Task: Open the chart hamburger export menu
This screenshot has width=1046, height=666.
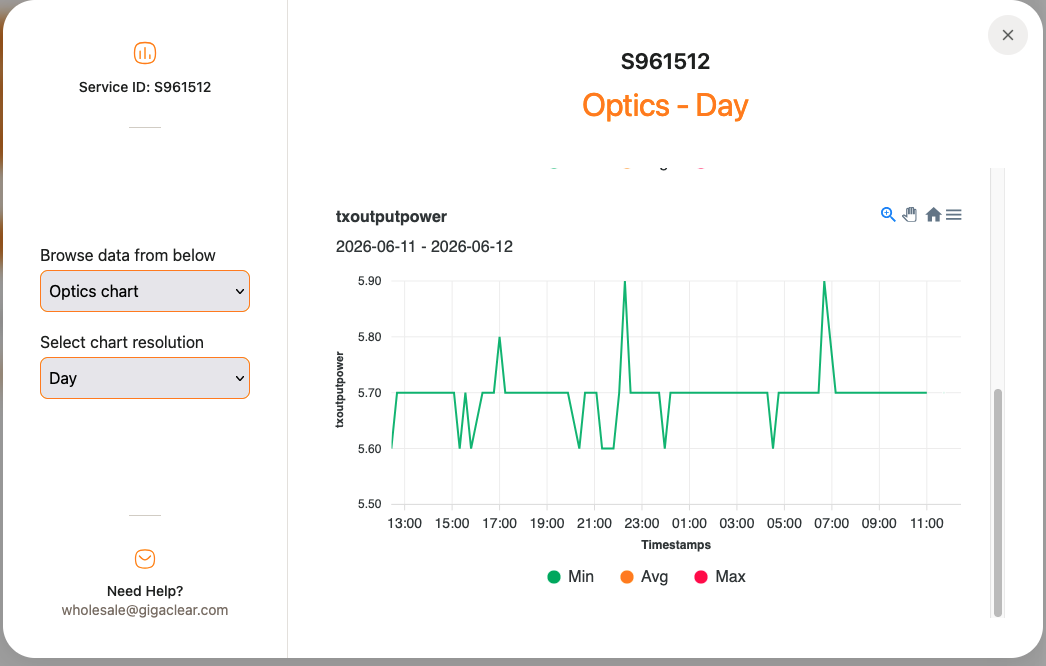Action: coord(954,214)
